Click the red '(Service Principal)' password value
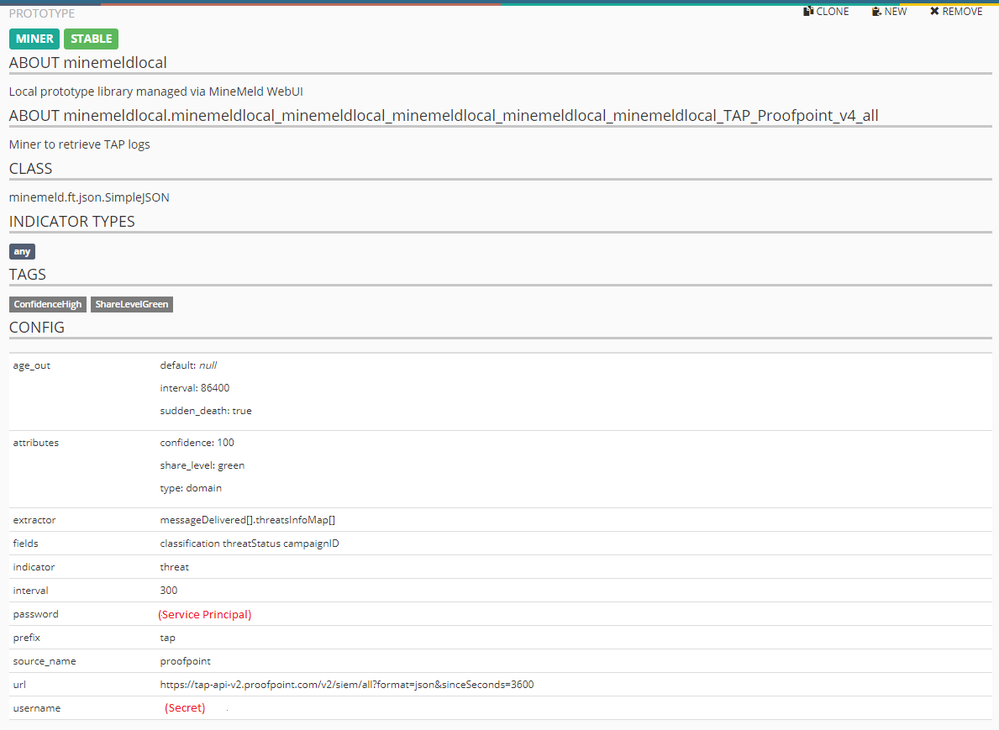This screenshot has height=730, width=999. pos(205,615)
